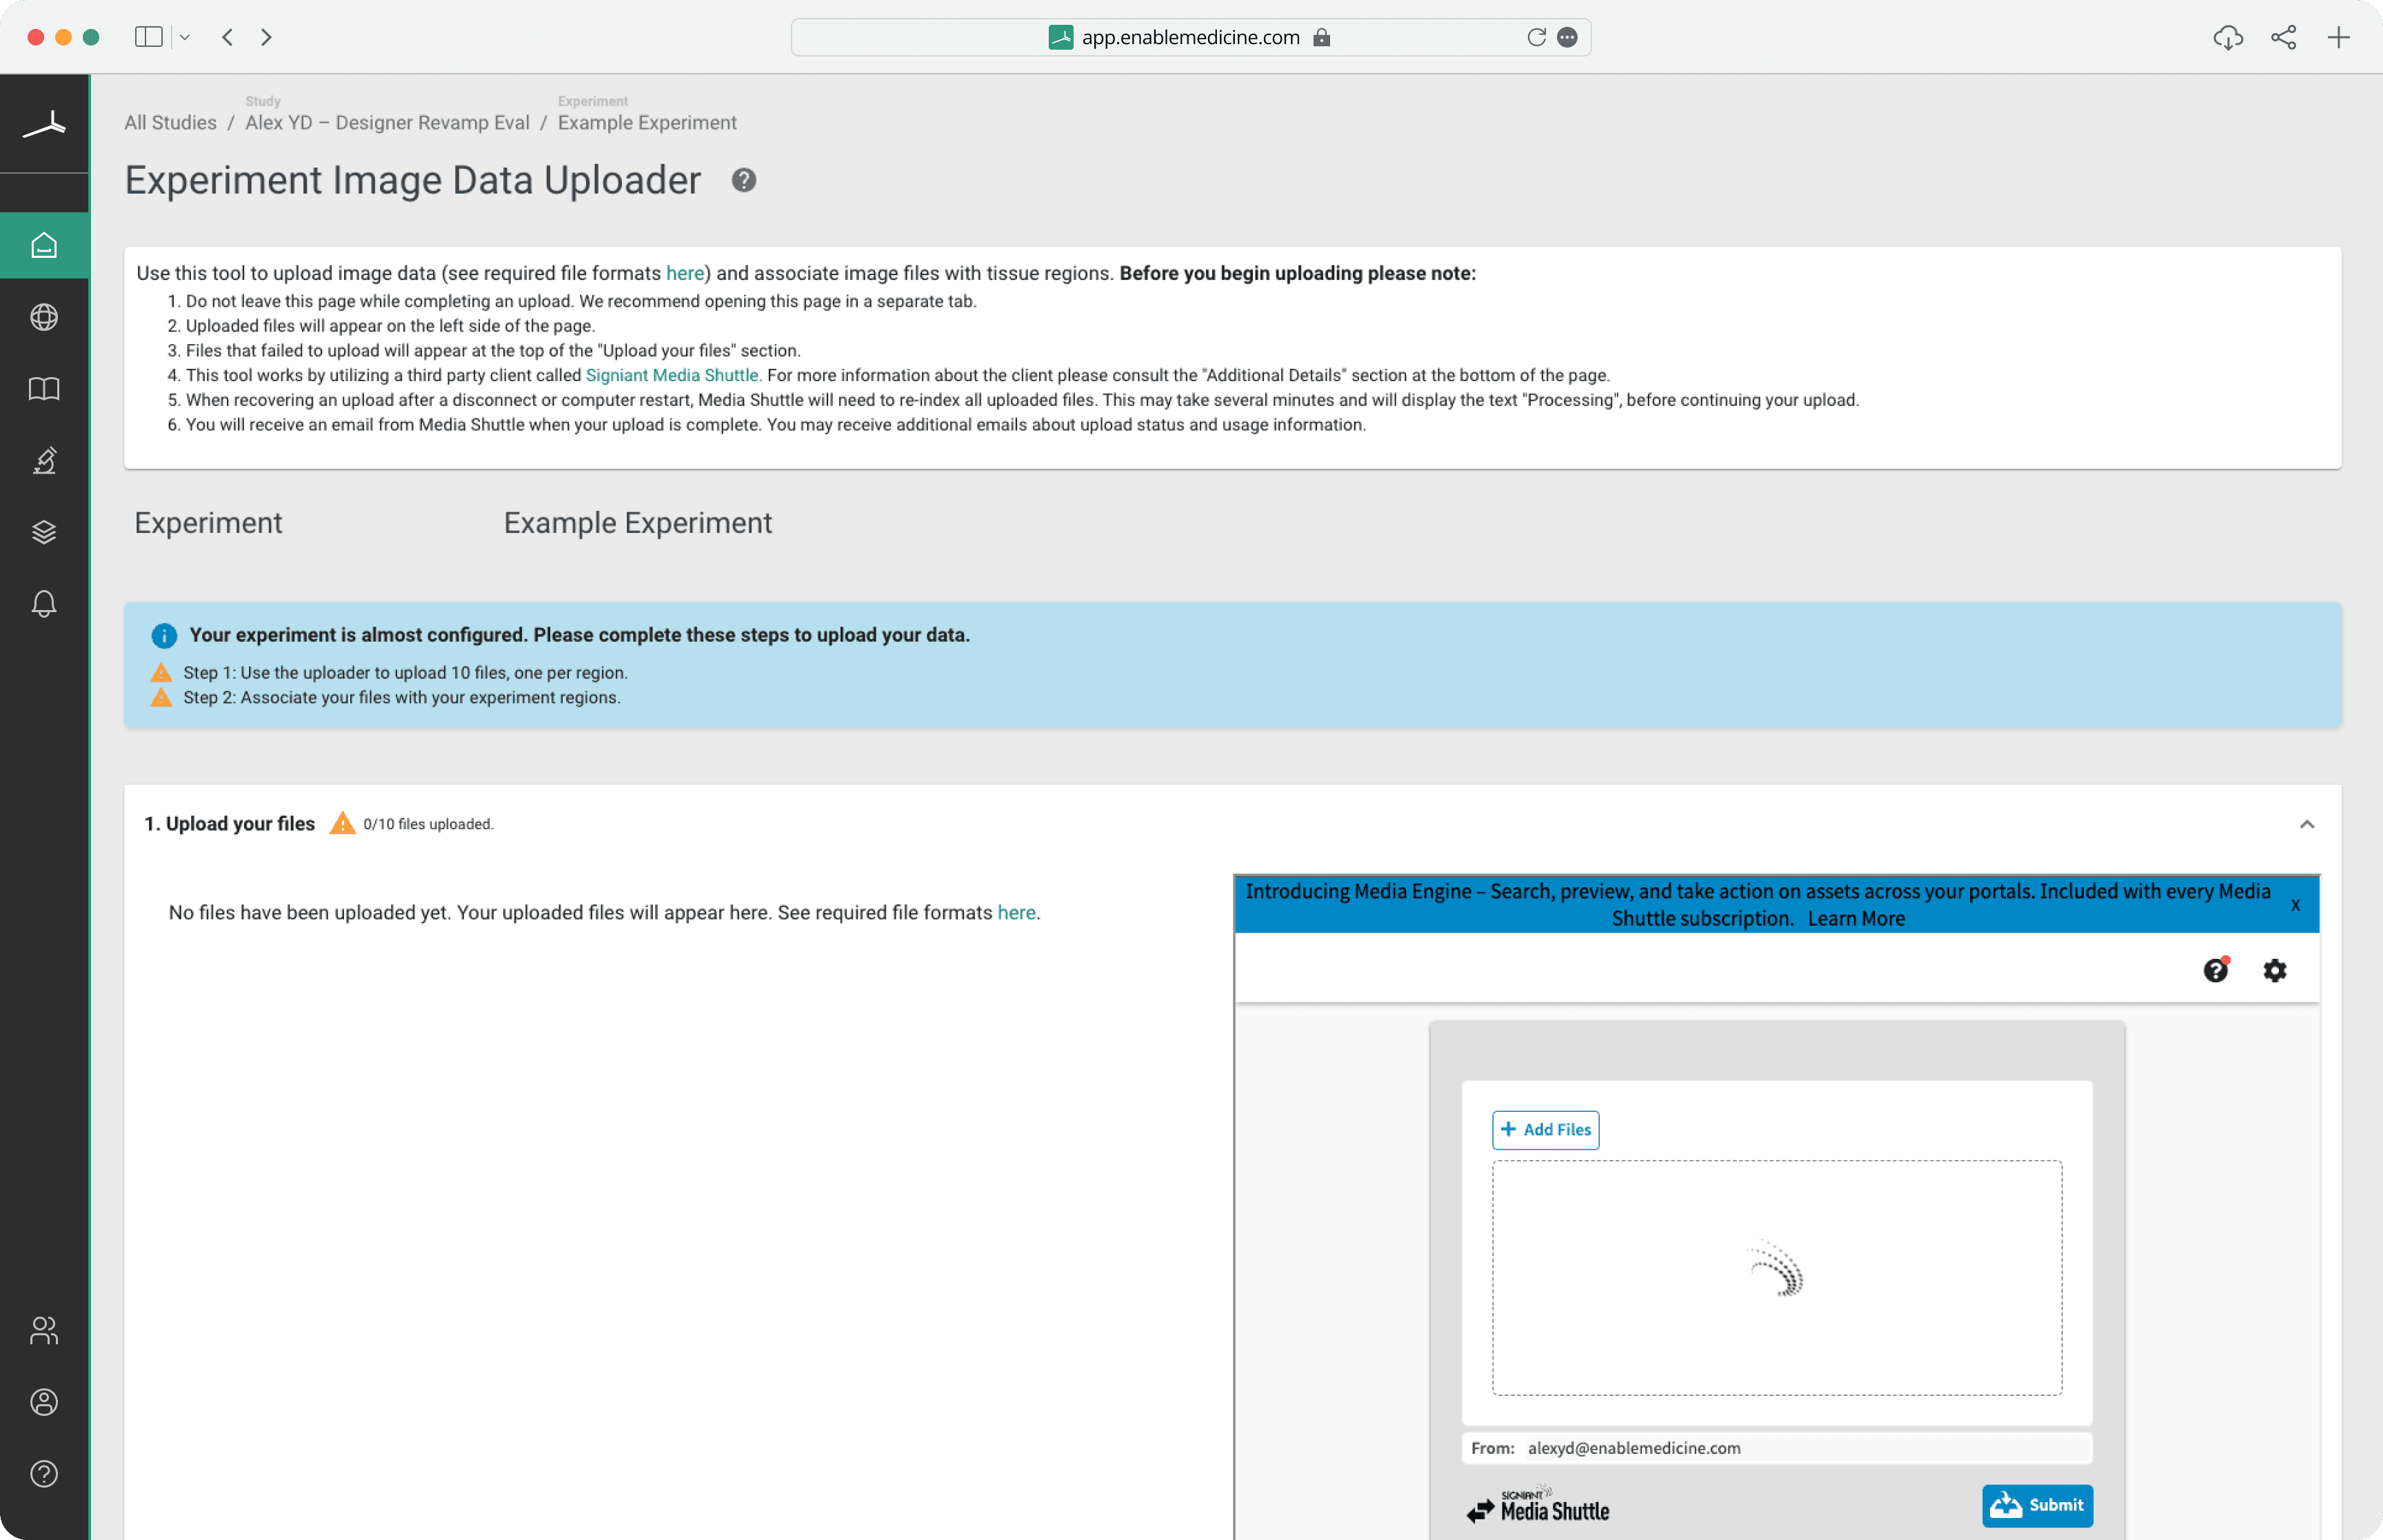
Task: Open the notifications bell icon
Action: click(x=44, y=604)
